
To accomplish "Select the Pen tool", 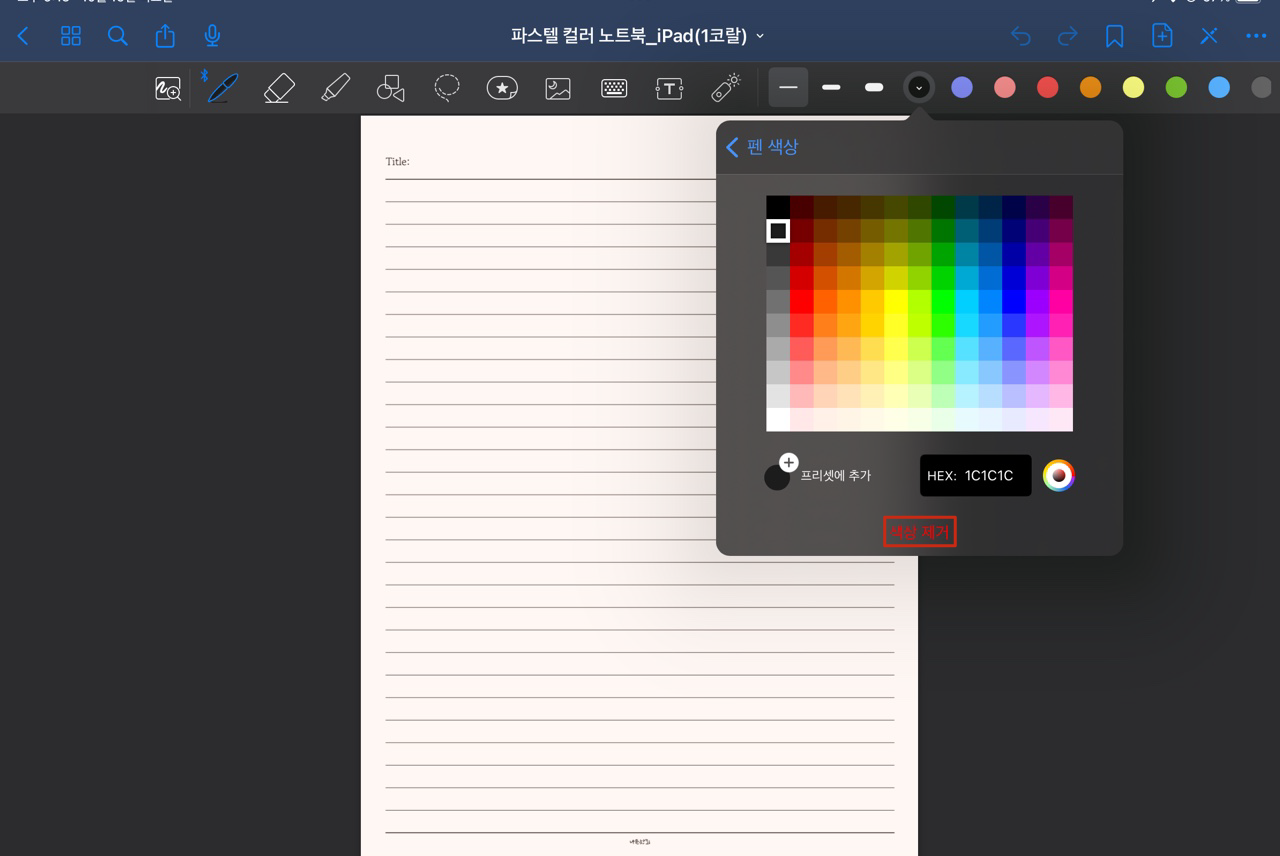I will point(222,88).
